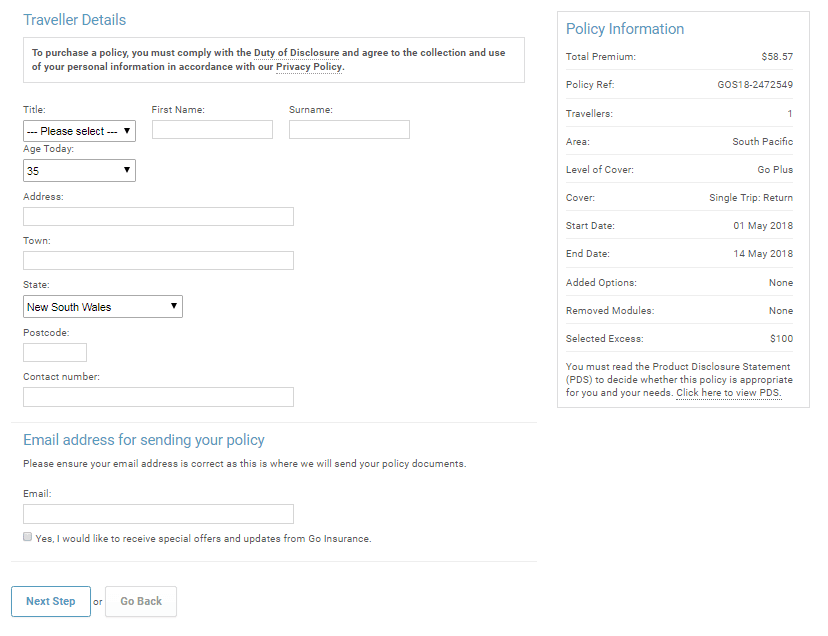
Task: Click the Policy Information heading
Action: point(625,29)
